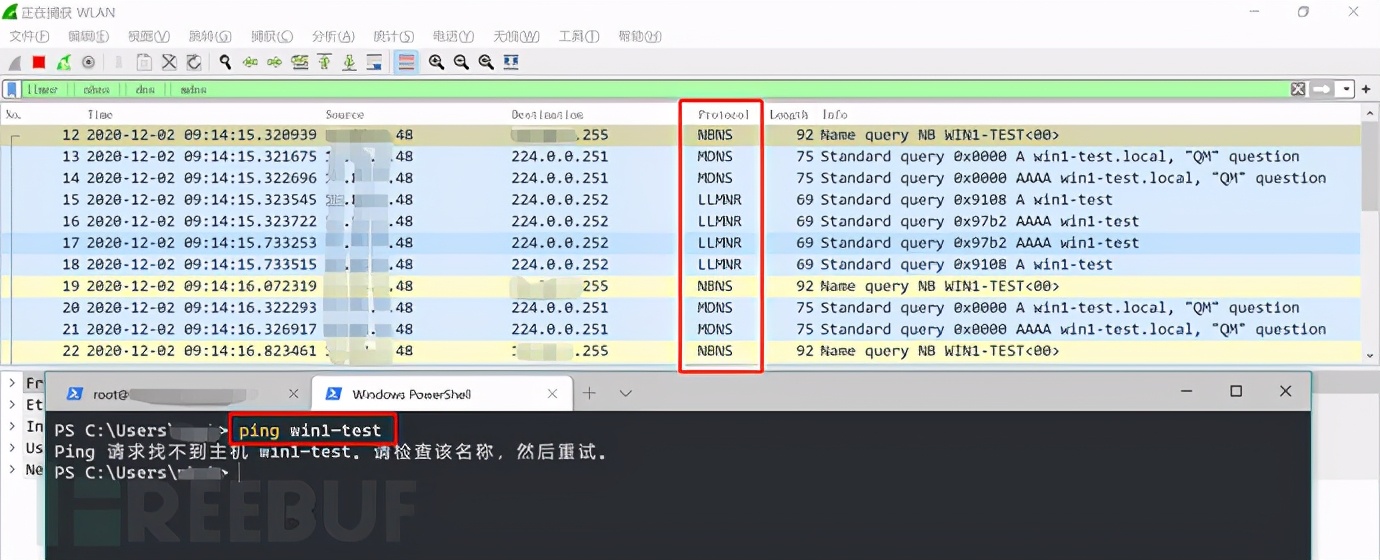Sort by the Info column header

point(835,115)
